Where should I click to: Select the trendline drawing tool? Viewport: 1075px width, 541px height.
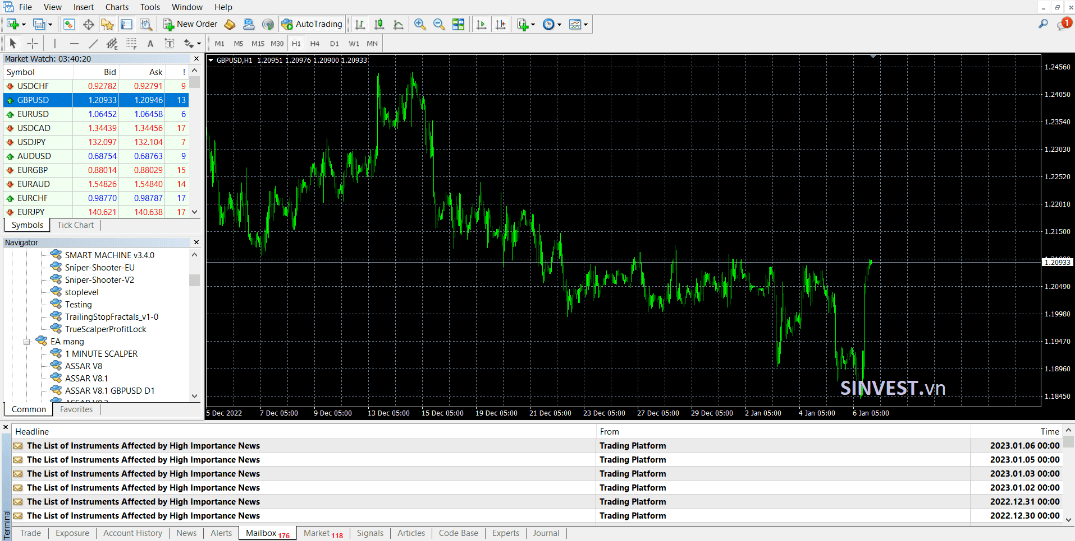point(93,43)
